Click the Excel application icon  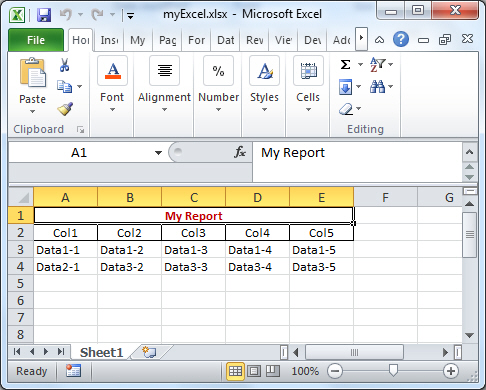click(x=17, y=15)
